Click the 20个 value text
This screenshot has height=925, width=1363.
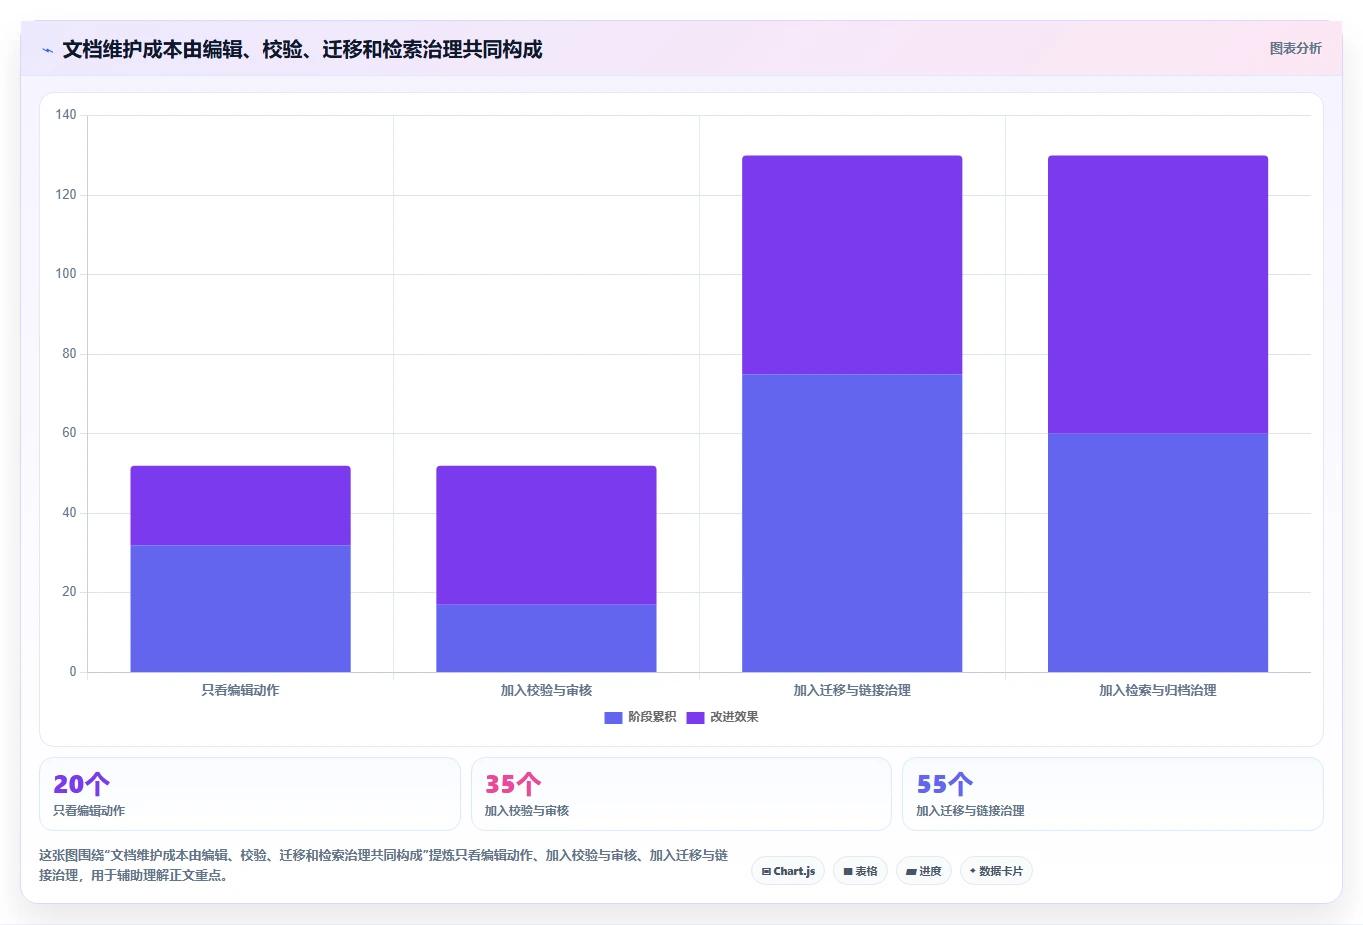point(81,784)
